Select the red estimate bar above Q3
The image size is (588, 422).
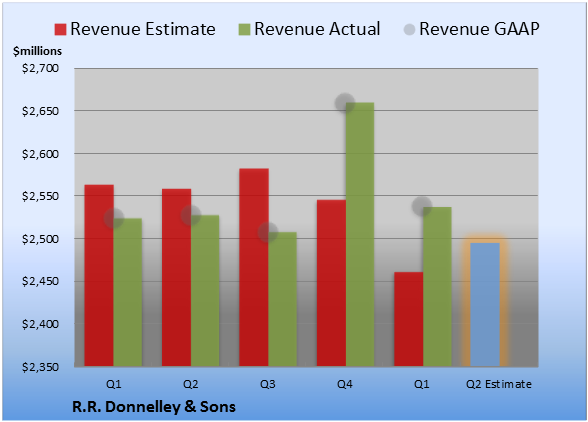coord(254,267)
